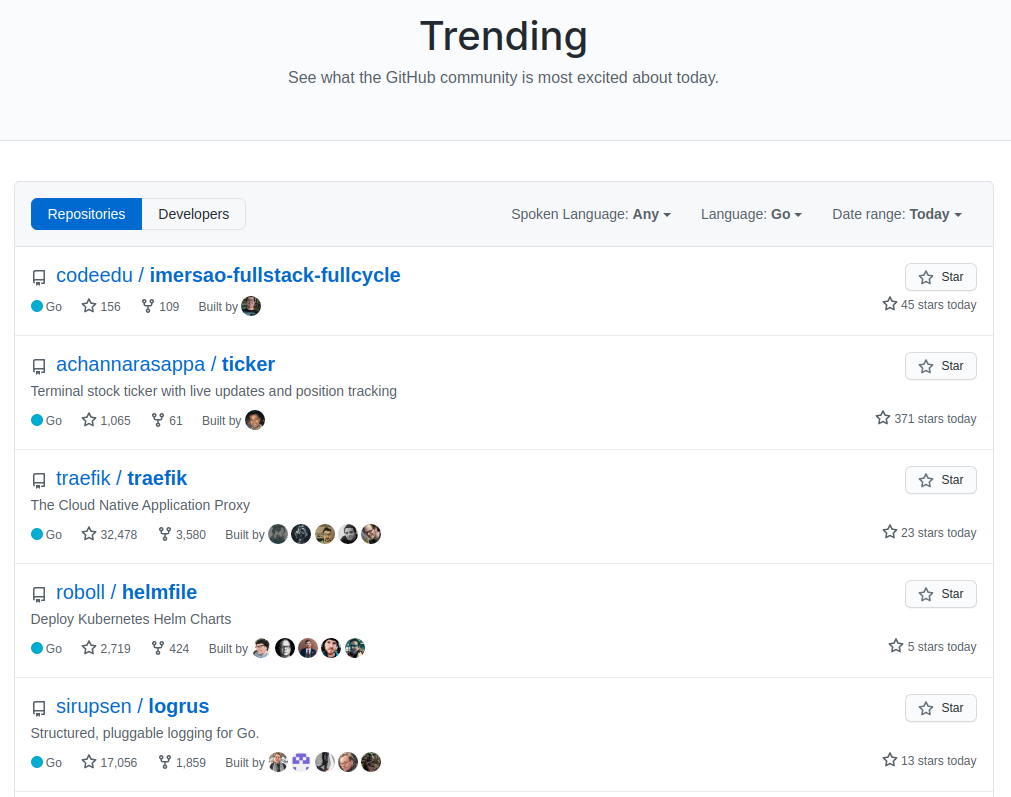Screen dimensions: 1011x797
Task: Open the contributor avatar for ticker
Action: [x=255, y=420]
